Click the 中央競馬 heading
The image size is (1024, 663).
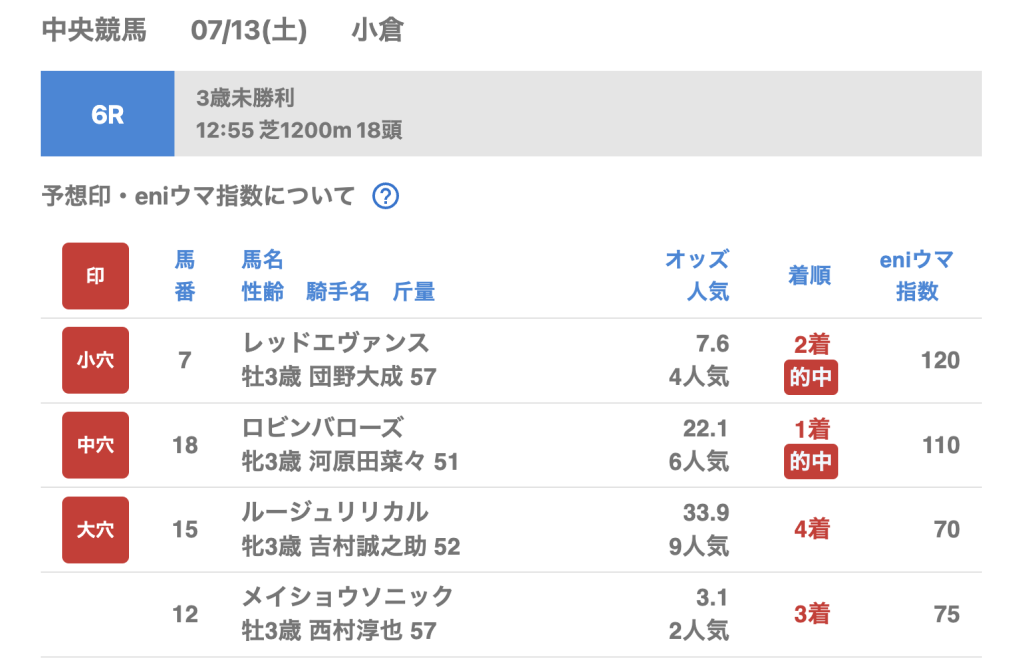94,31
